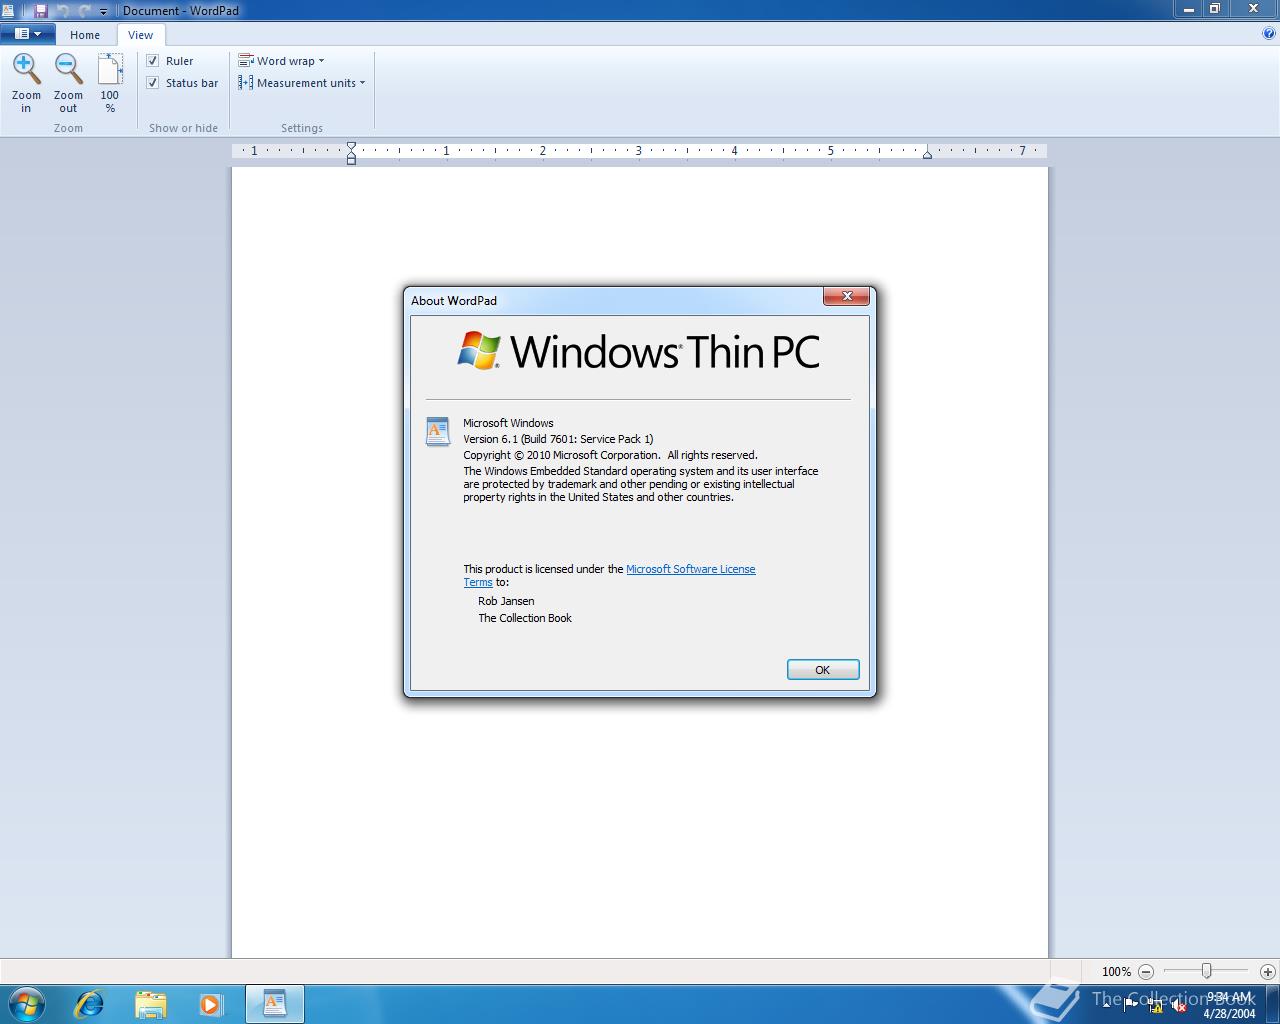1280x1024 pixels.
Task: Click the Undo arrow in the title bar
Action: coord(63,10)
